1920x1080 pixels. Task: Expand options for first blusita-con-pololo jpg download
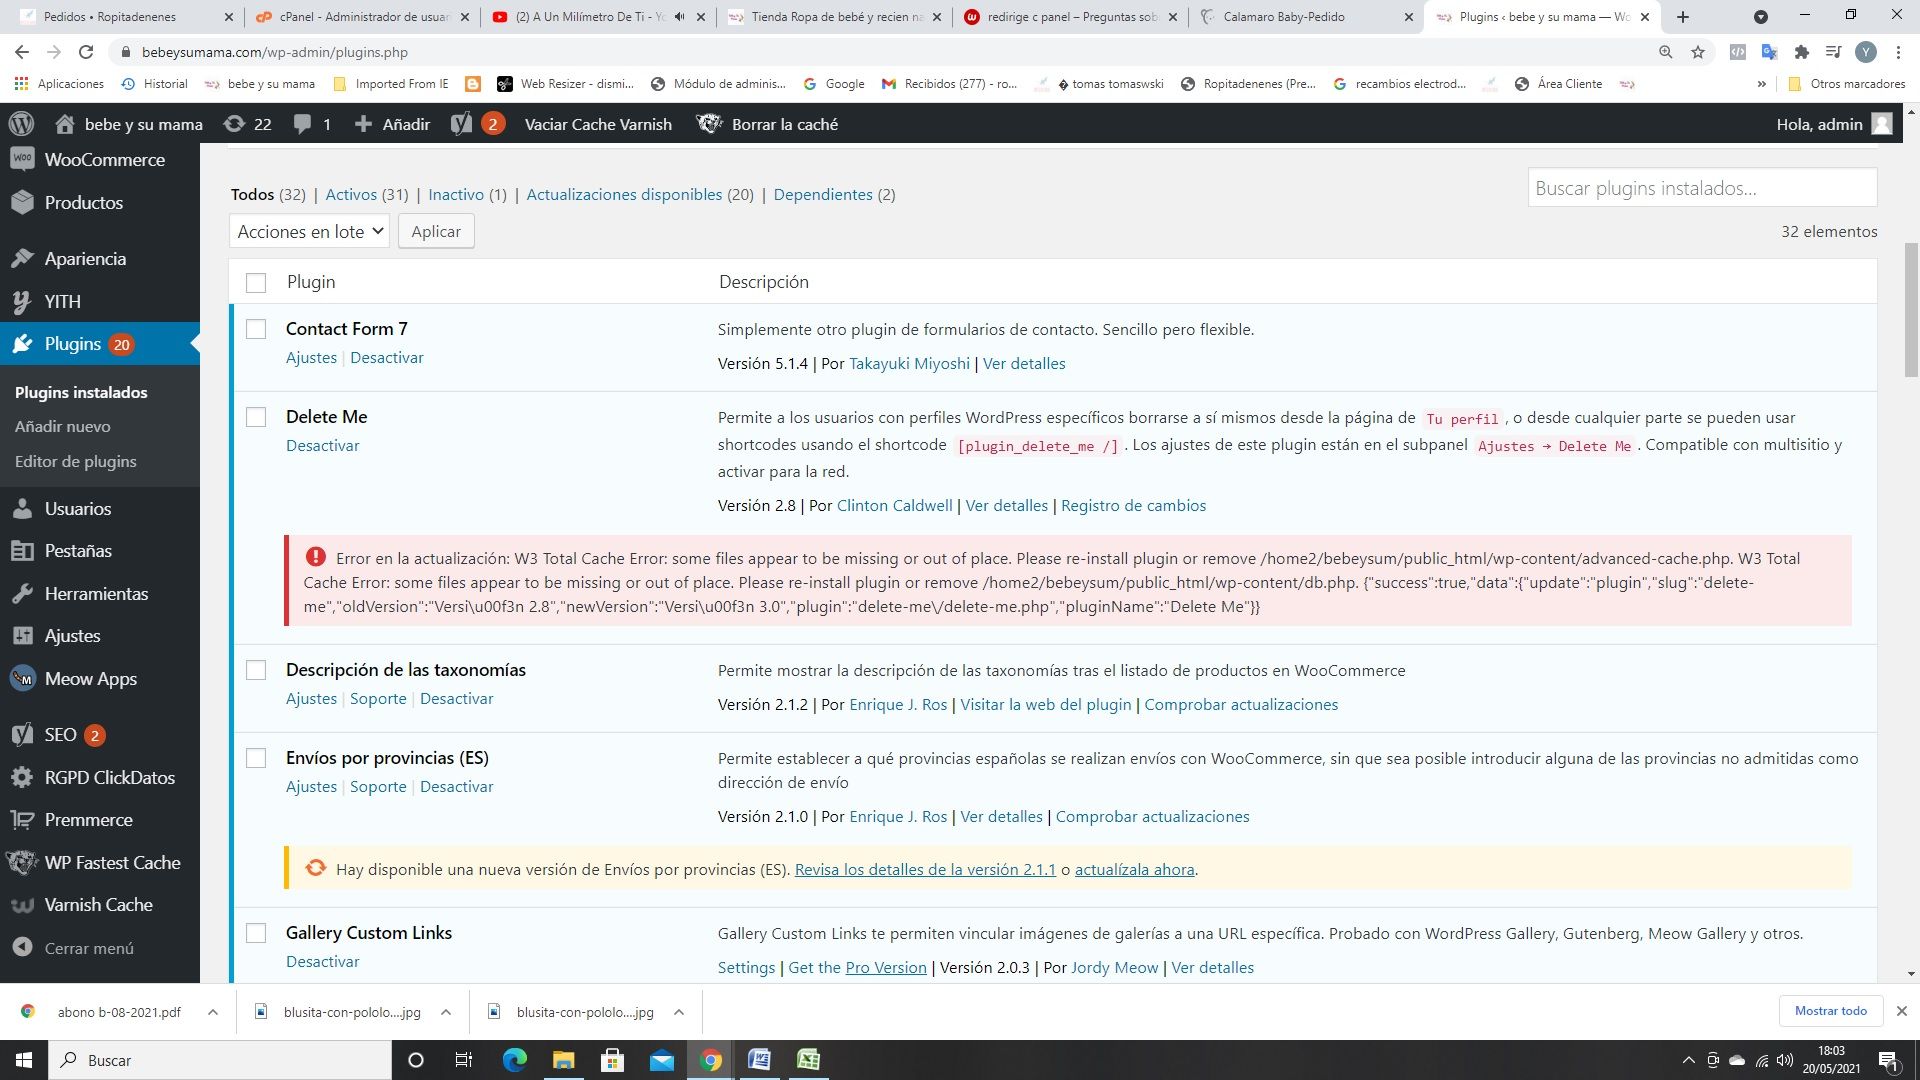(446, 1012)
